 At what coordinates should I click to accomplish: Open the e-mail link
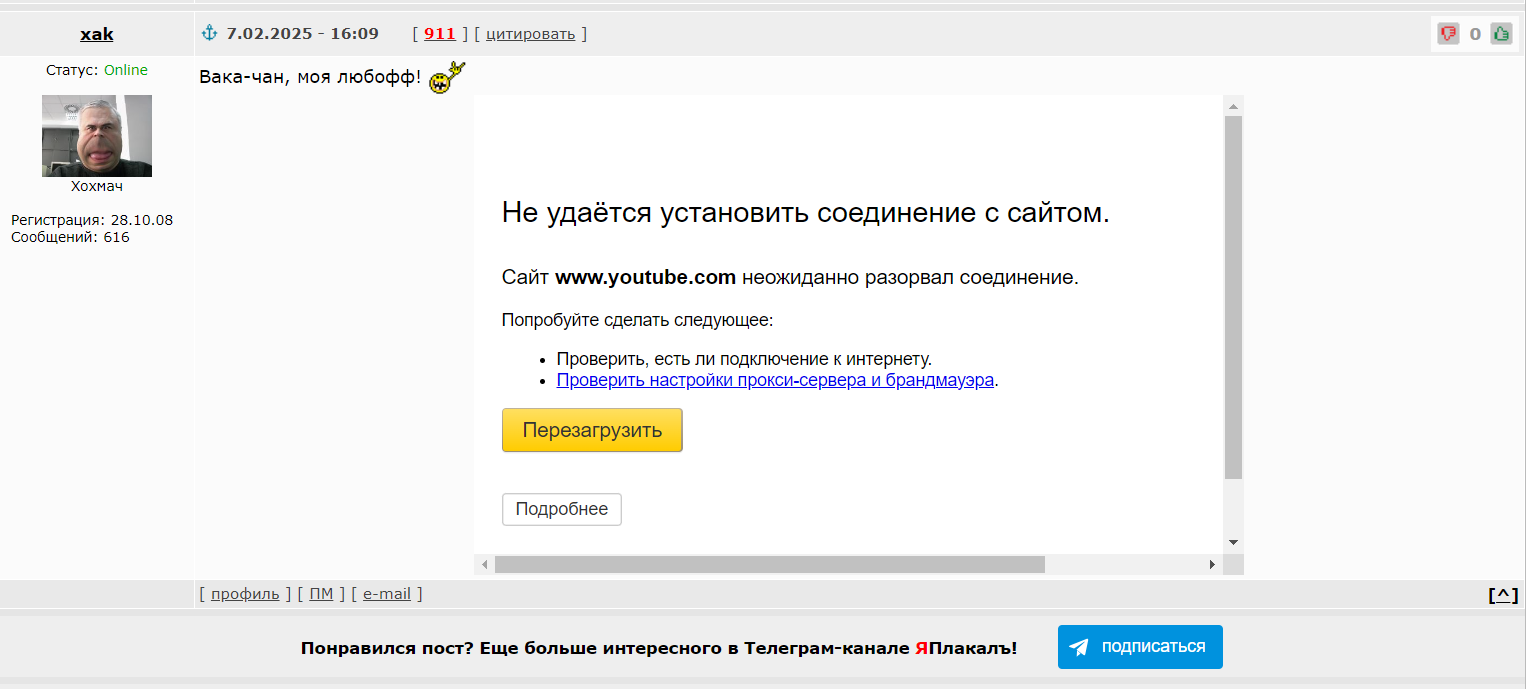pos(387,594)
